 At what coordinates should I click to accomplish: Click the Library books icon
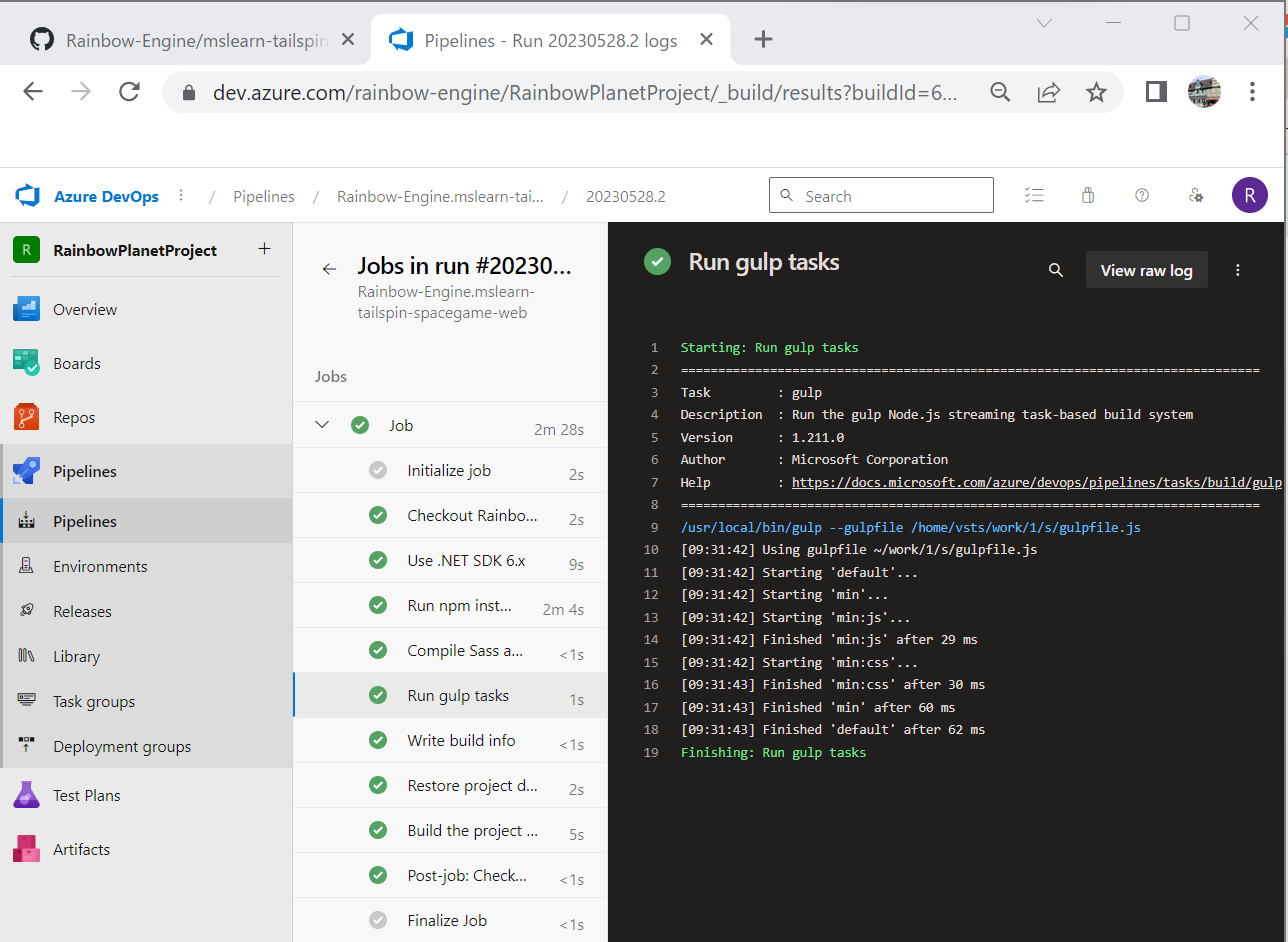coord(27,656)
